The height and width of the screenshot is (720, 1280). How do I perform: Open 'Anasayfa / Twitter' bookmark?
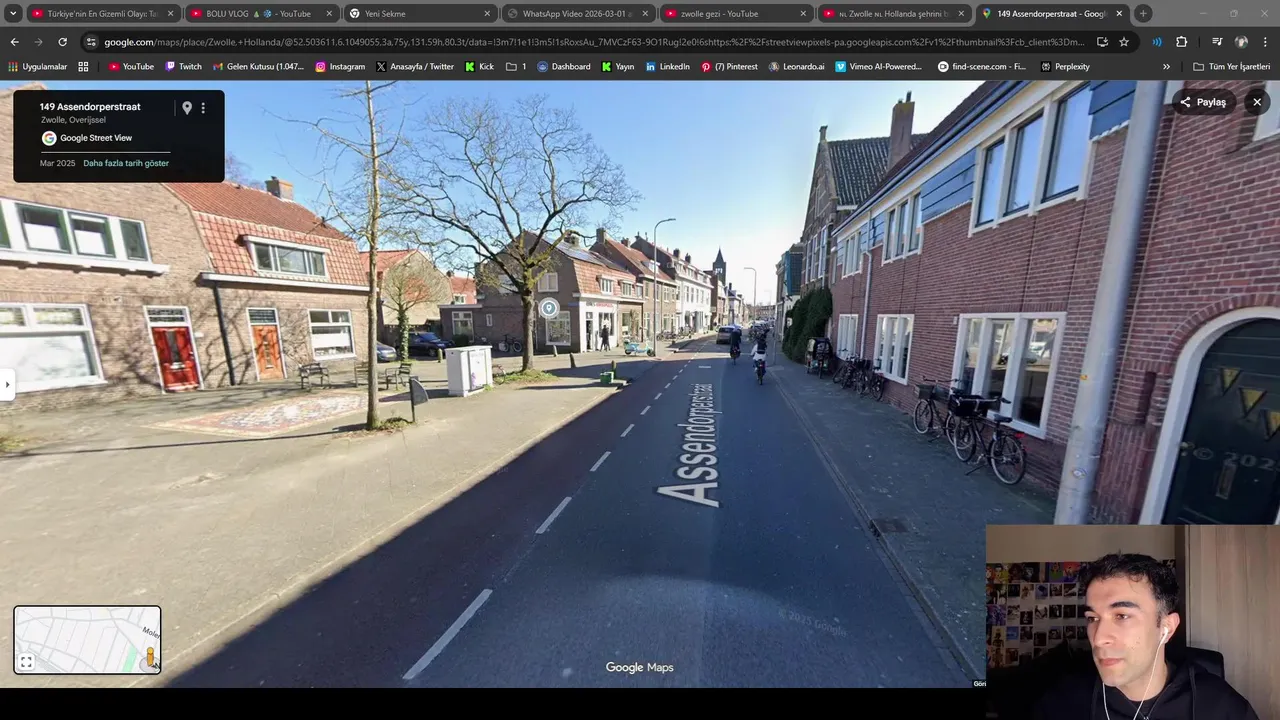click(415, 66)
